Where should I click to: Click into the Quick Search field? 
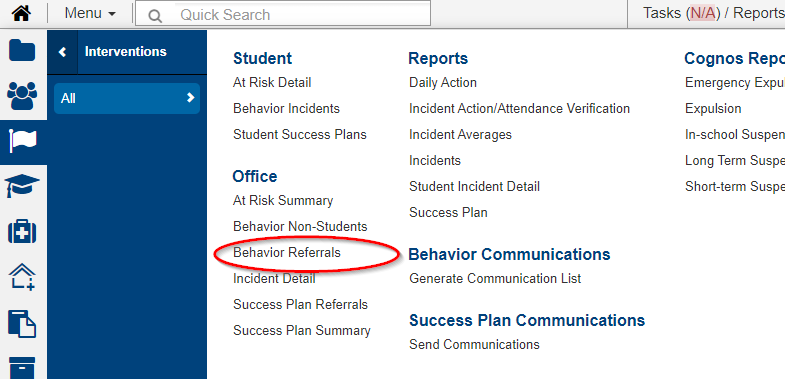[283, 15]
